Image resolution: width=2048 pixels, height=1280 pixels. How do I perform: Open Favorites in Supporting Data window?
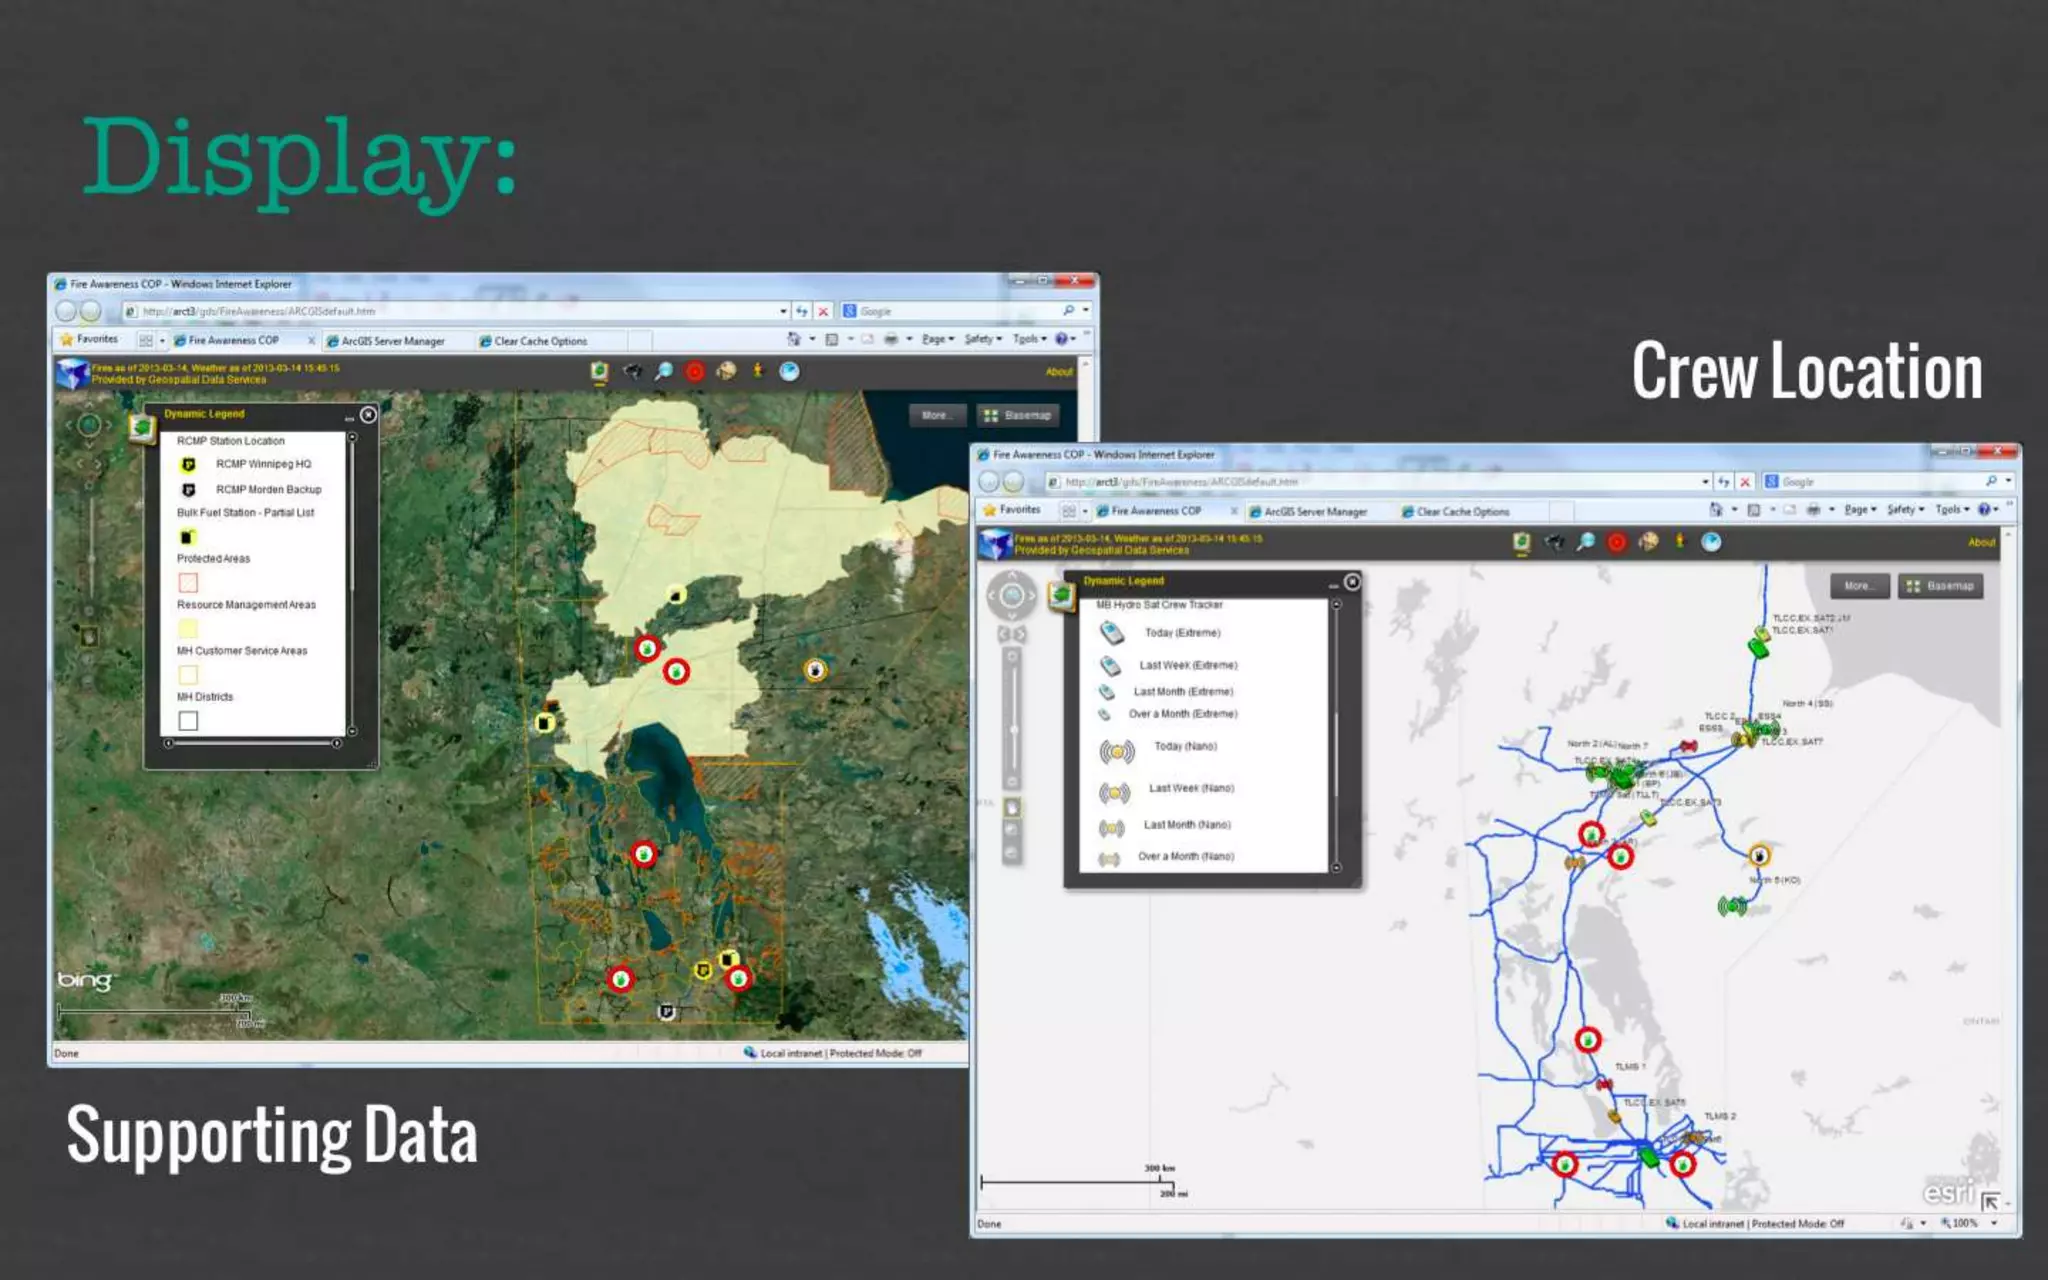90,340
